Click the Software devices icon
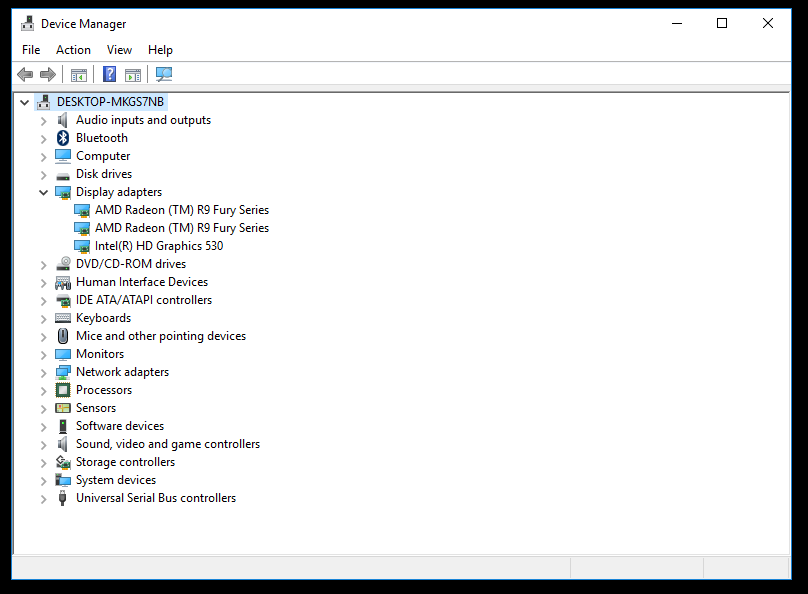This screenshot has height=594, width=808. click(63, 426)
